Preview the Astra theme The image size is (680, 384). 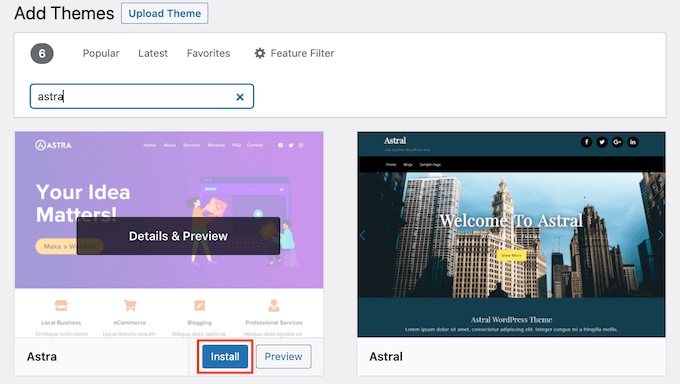click(x=283, y=357)
